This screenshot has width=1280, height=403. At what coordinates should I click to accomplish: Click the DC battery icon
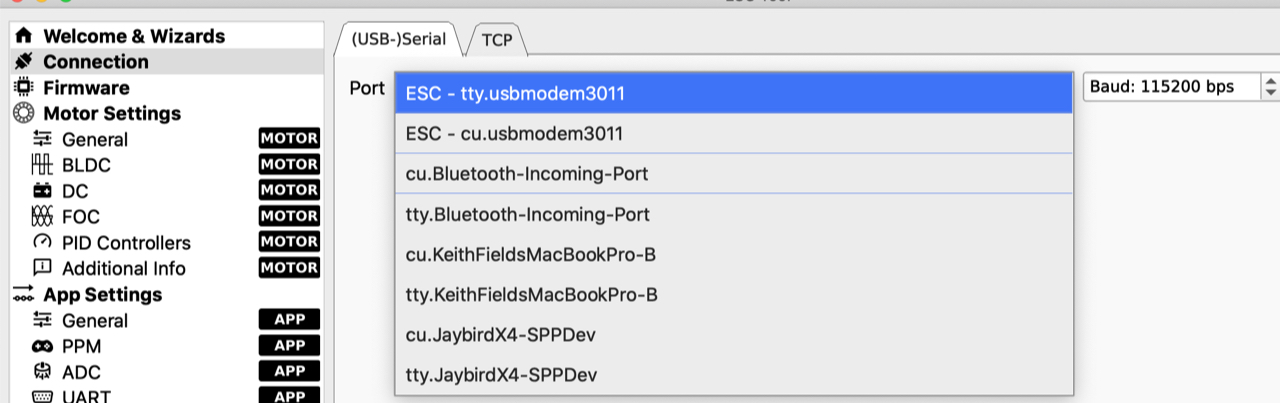tap(42, 191)
